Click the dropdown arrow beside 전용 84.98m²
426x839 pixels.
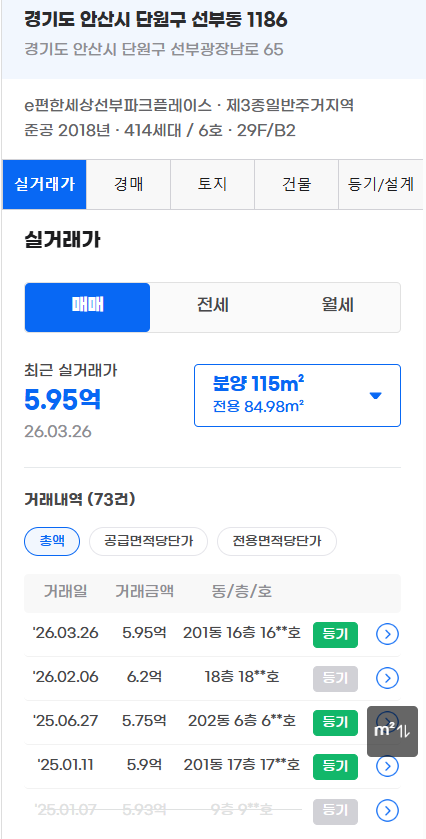(376, 396)
